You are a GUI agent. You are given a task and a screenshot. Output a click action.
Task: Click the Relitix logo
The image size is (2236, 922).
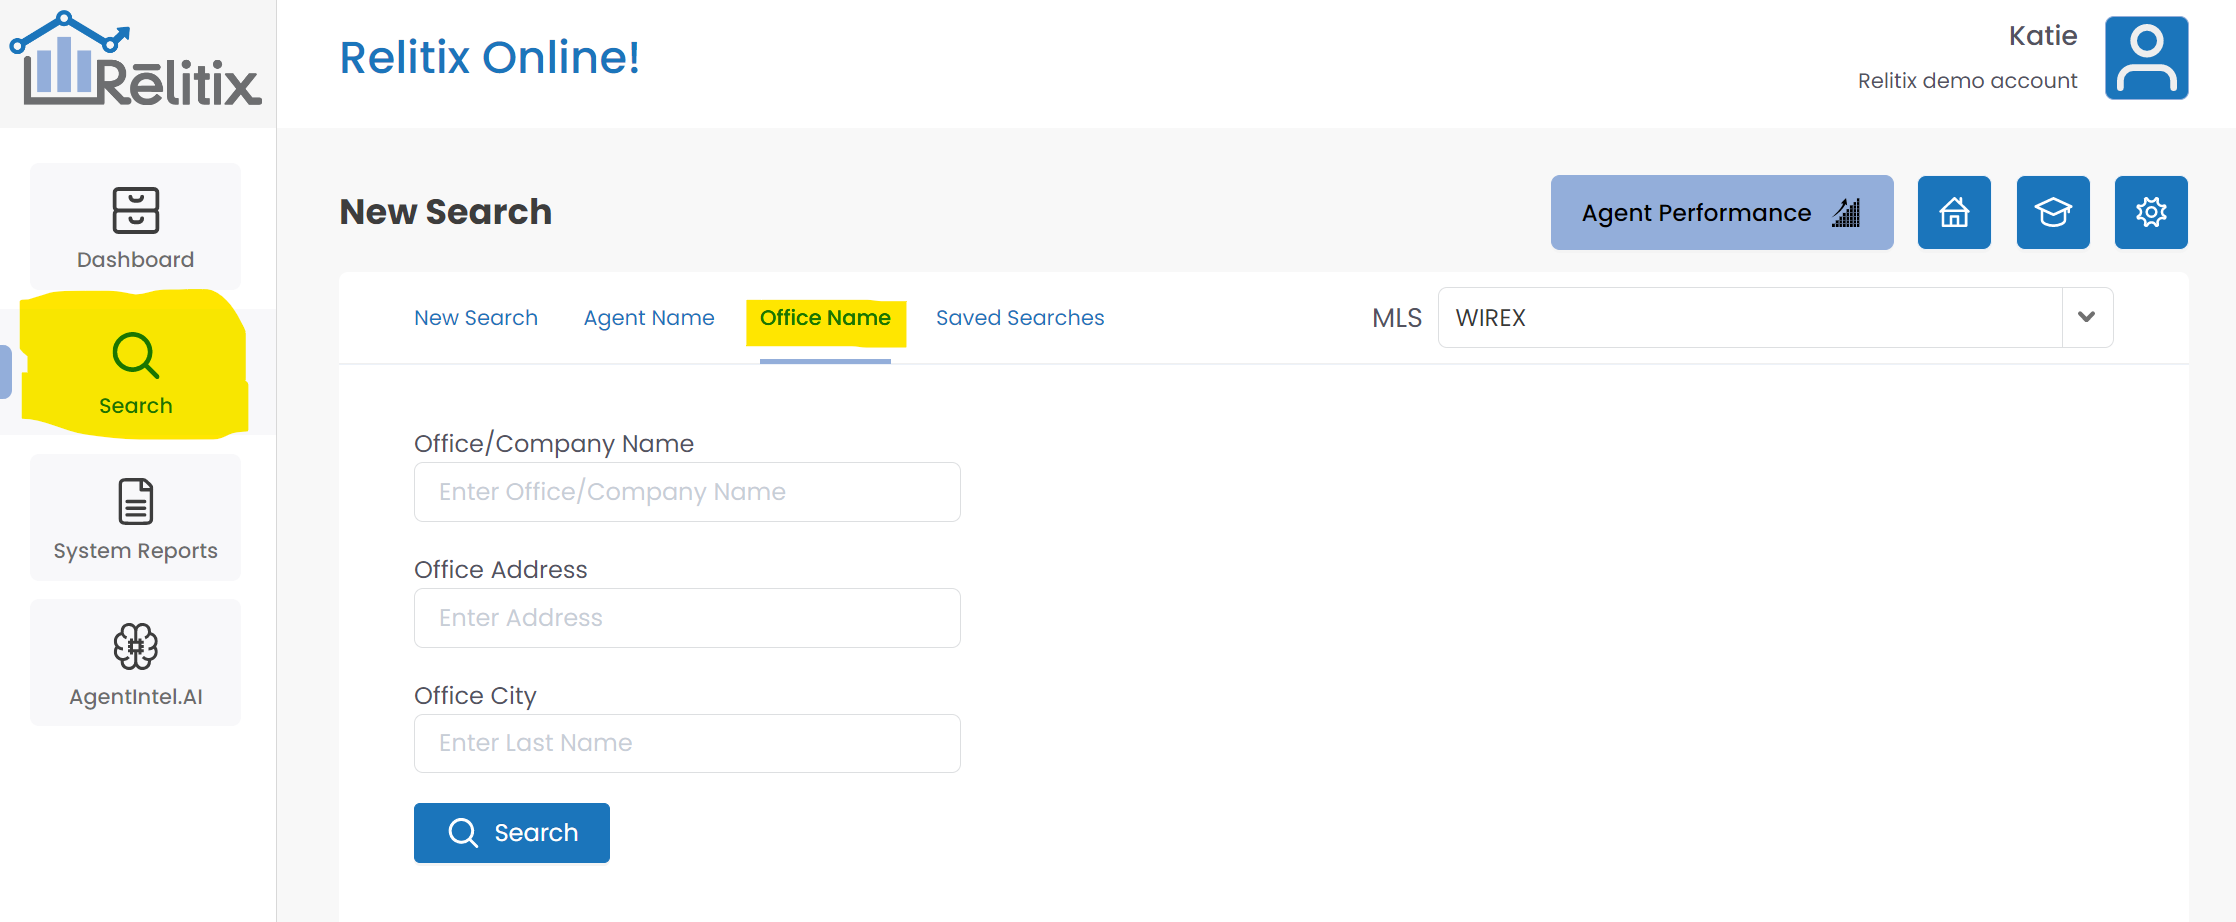[x=135, y=60]
